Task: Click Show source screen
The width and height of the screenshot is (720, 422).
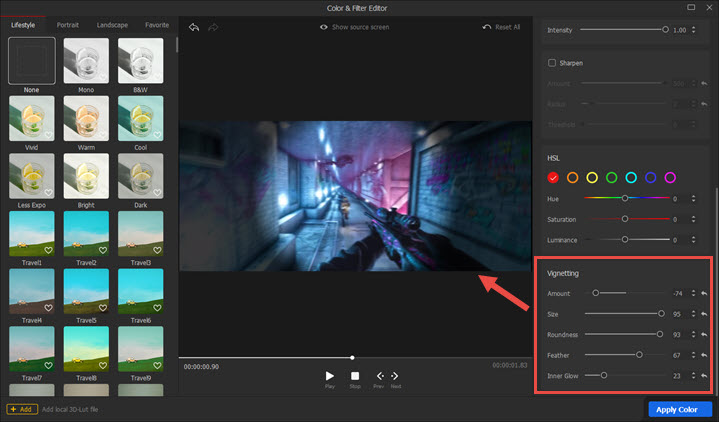Action: click(357, 27)
